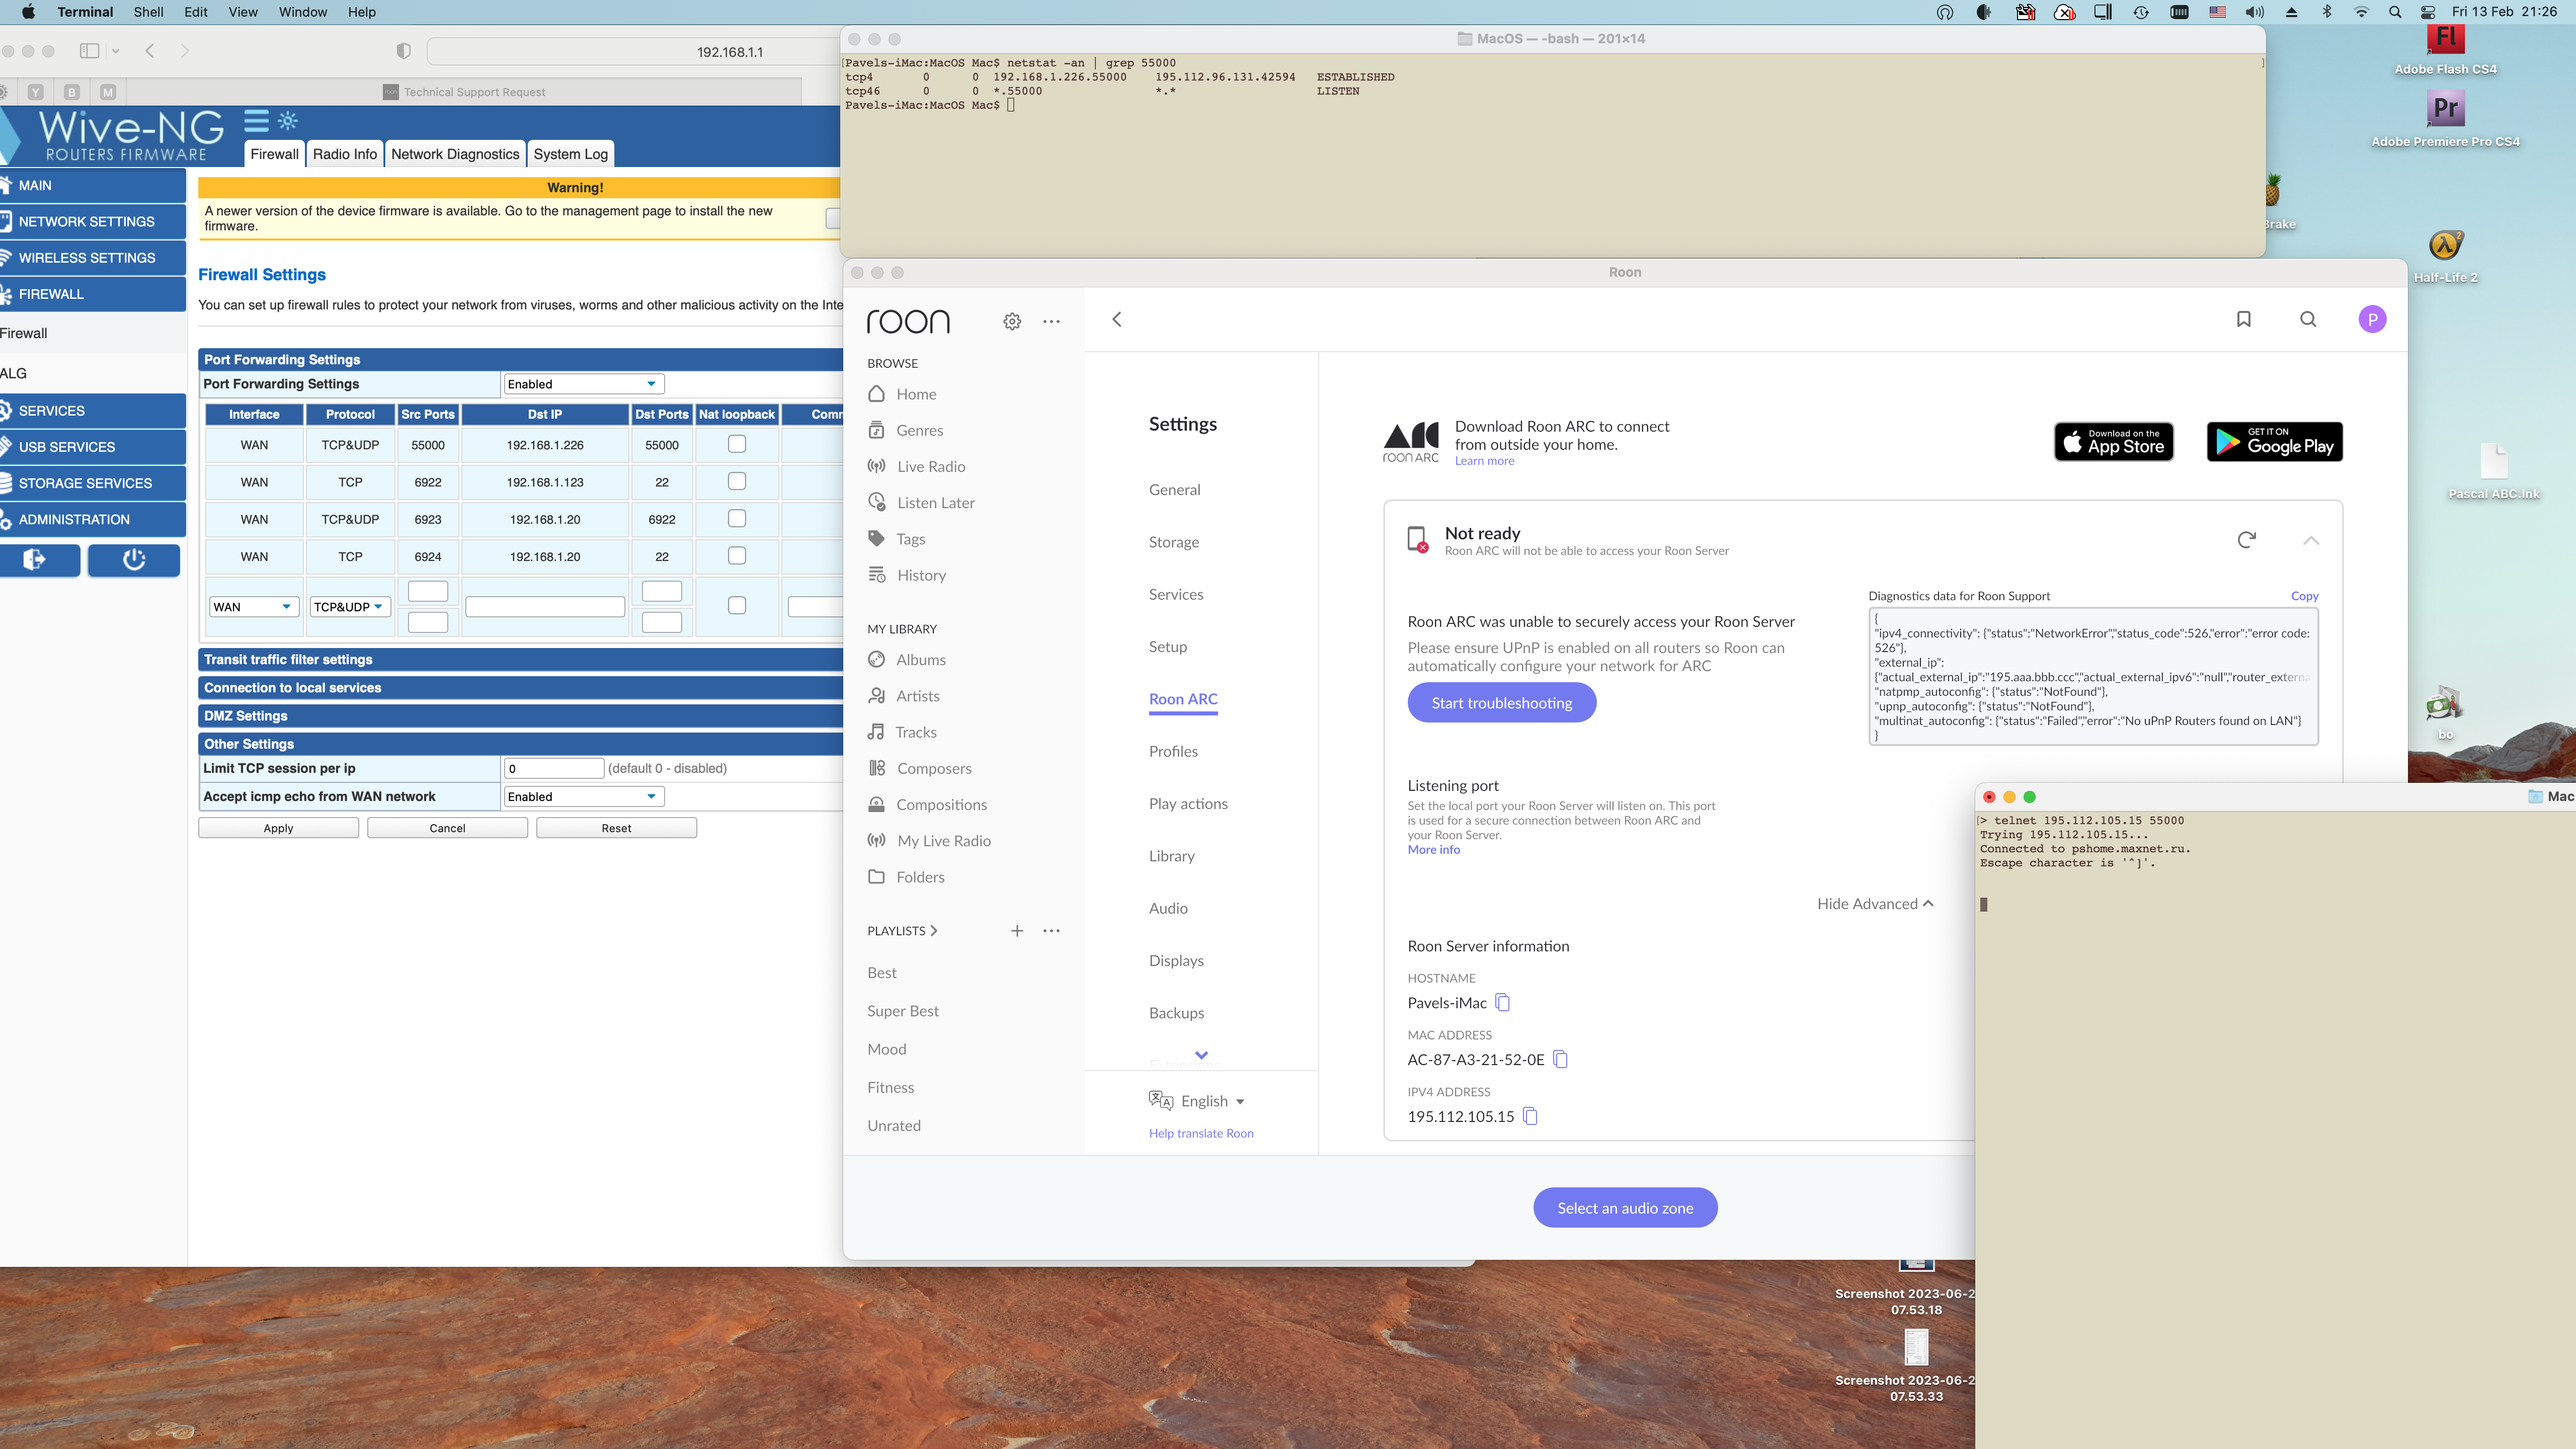Refresh Roon ARC status icon
Image resolution: width=2576 pixels, height=1449 pixels.
[x=2246, y=540]
